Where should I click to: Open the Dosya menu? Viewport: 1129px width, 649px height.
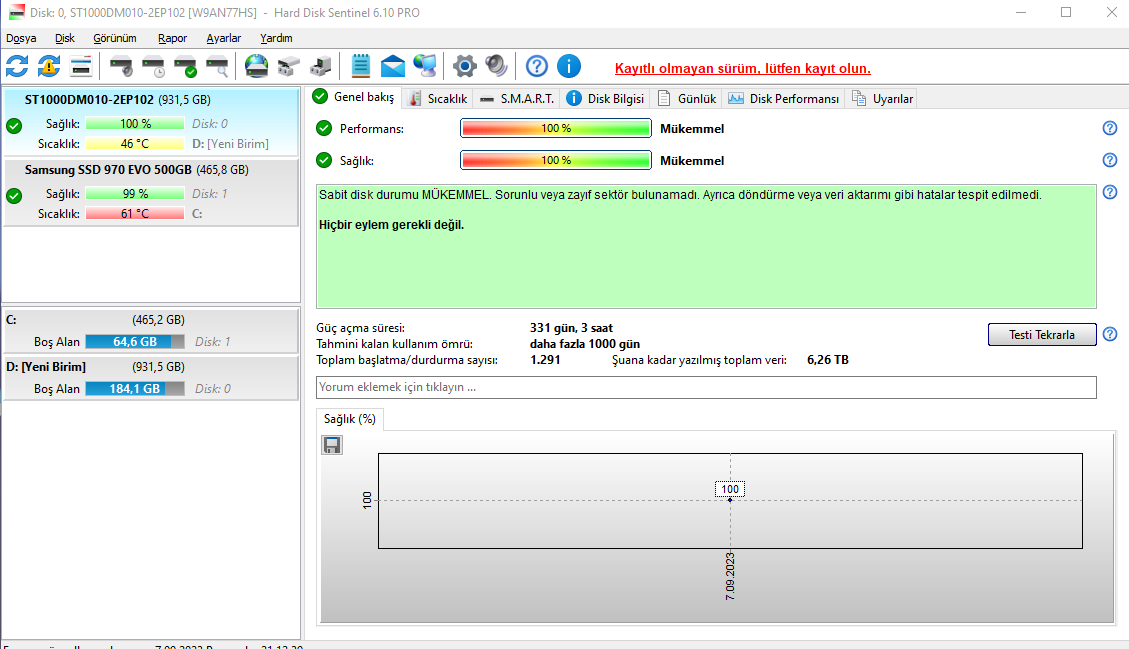[x=21, y=38]
